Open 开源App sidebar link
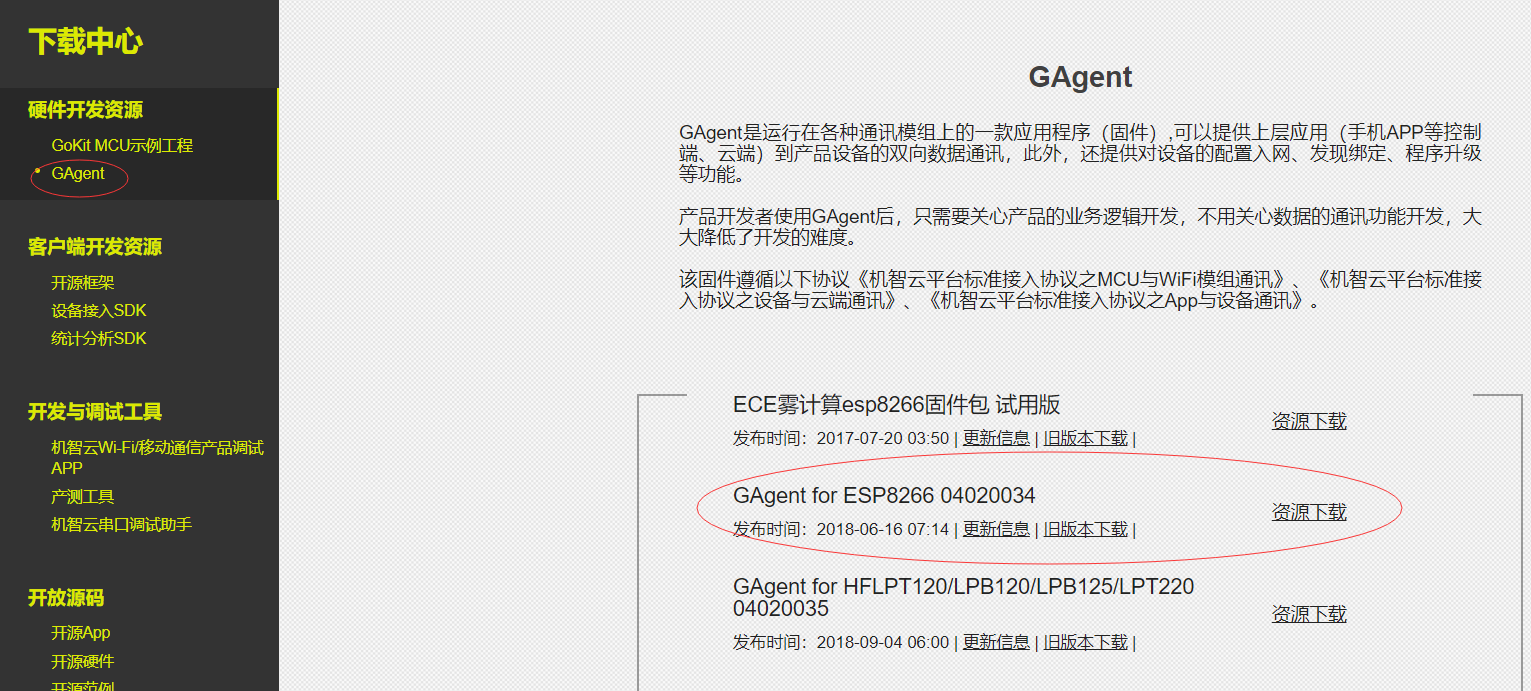1531x691 pixels. coord(81,633)
